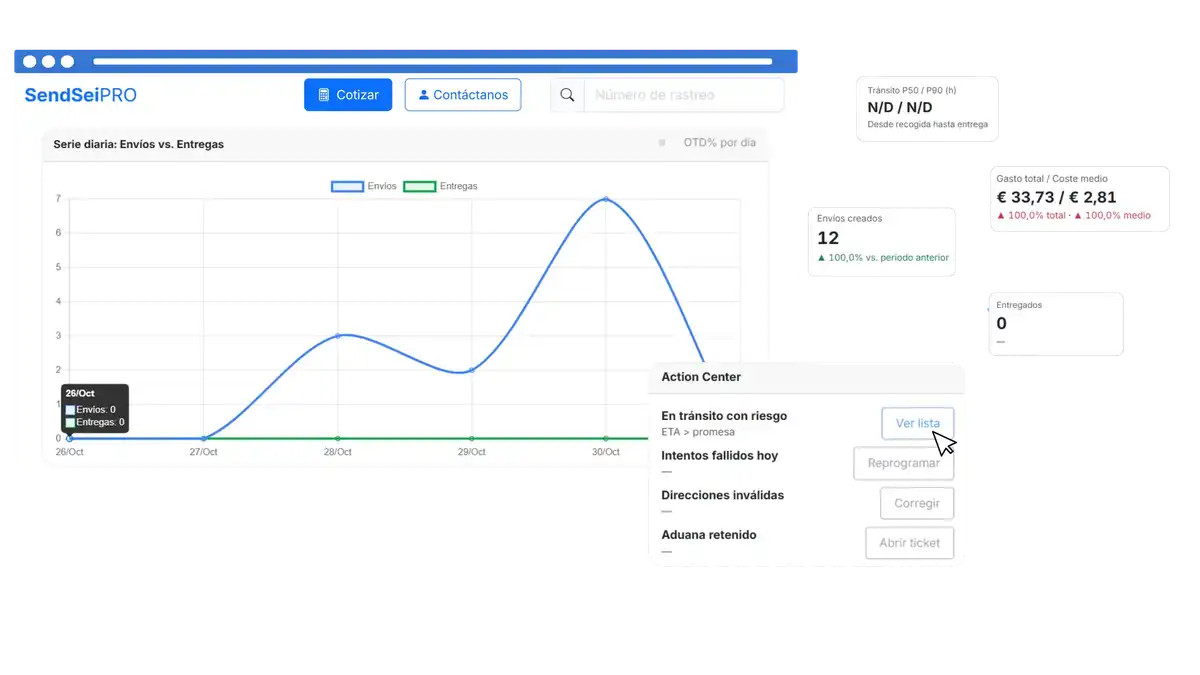The height and width of the screenshot is (675, 1200).
Task: Toggle the Entregas series in the legend
Action: click(440, 186)
